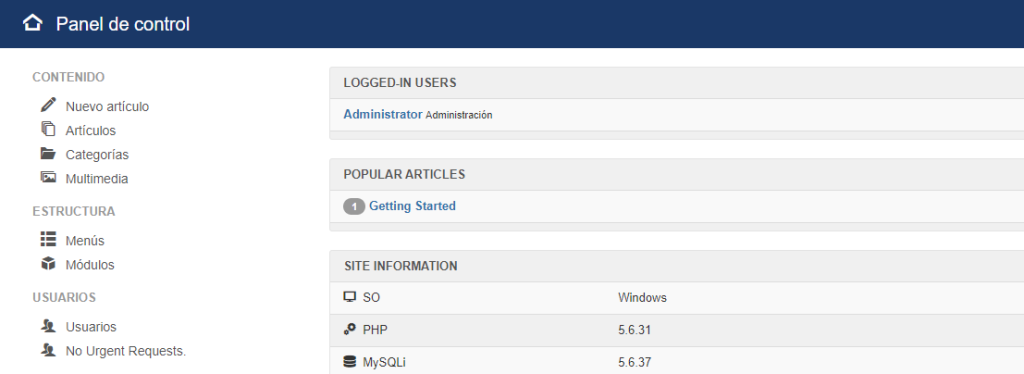Click No Urgent Requests link
The image size is (1024, 374).
pos(125,351)
